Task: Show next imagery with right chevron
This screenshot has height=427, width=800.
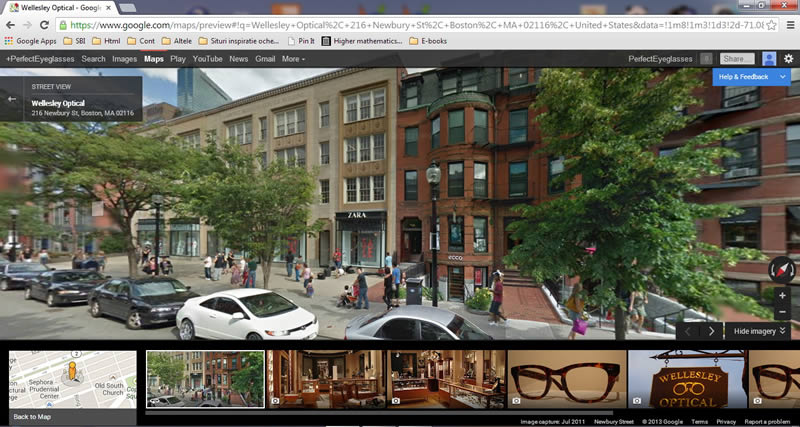Action: [712, 331]
